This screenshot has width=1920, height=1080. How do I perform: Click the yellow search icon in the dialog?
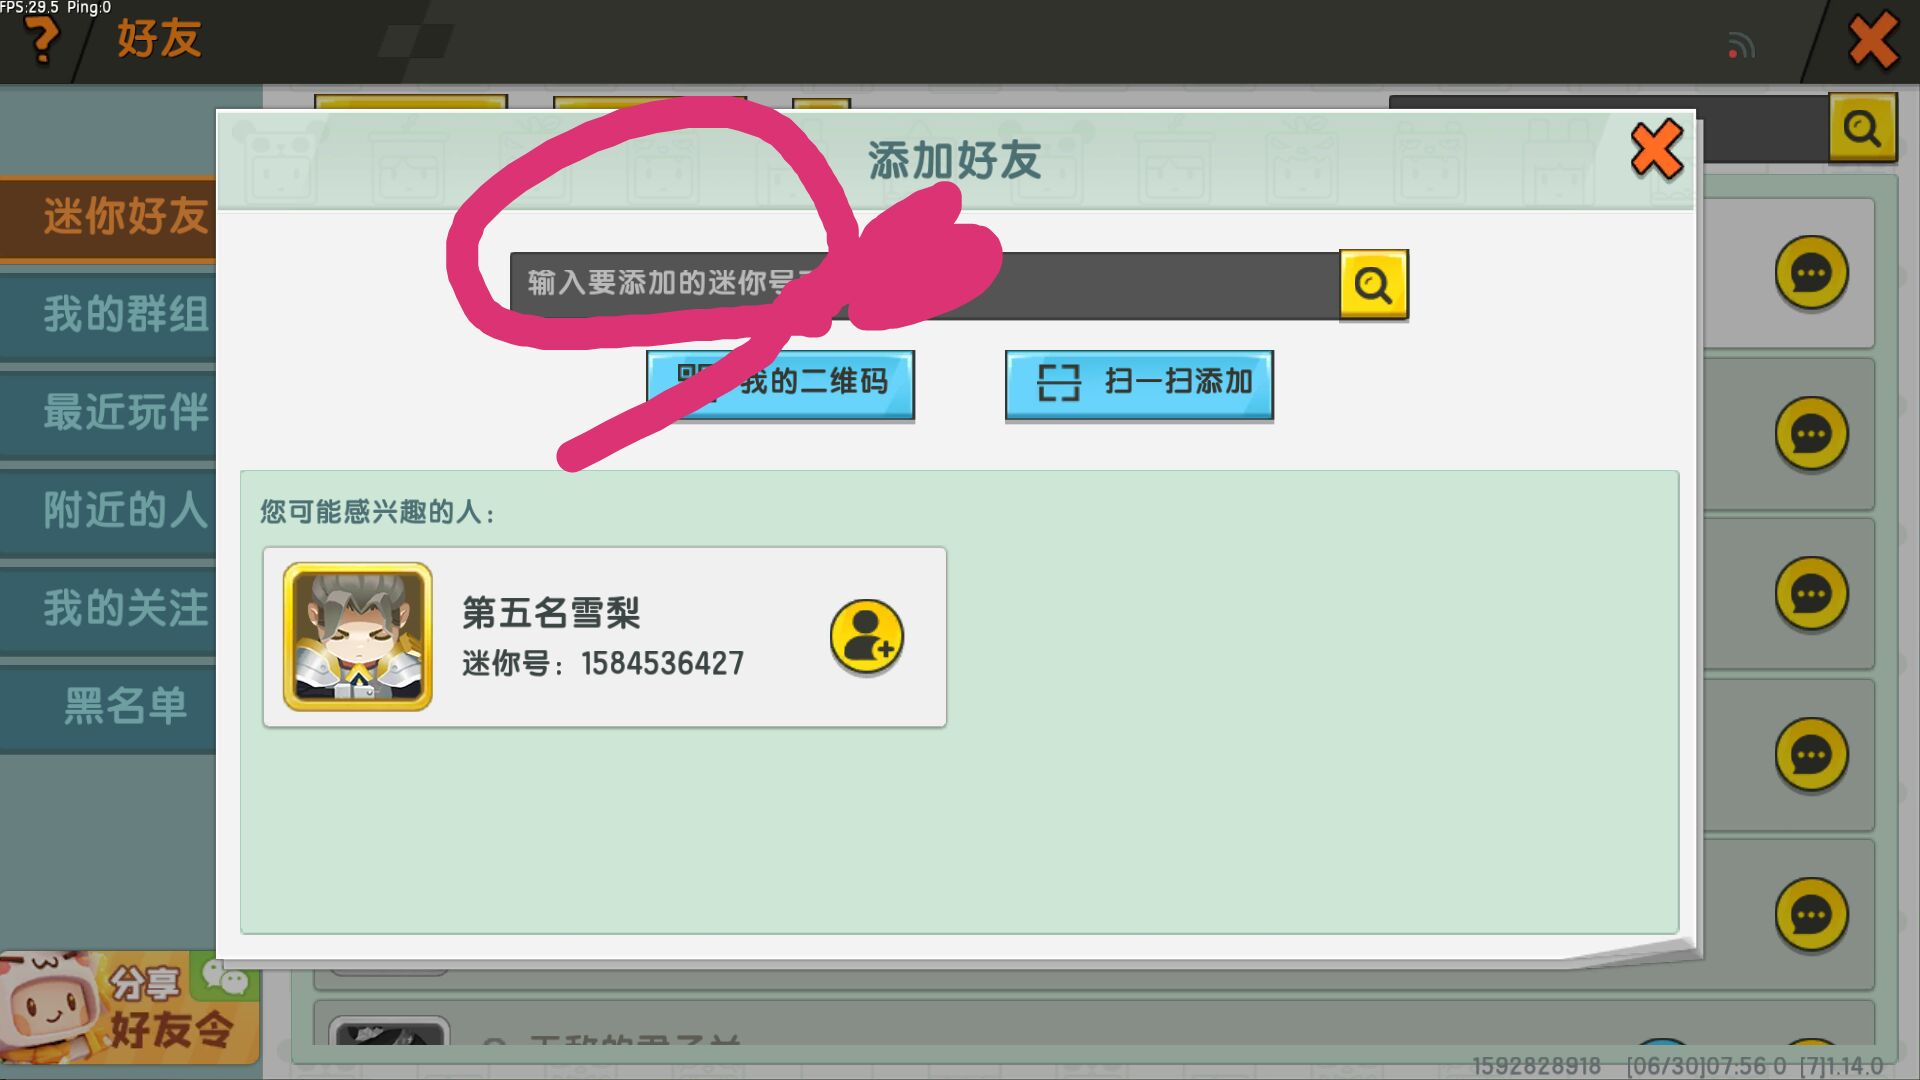1373,285
